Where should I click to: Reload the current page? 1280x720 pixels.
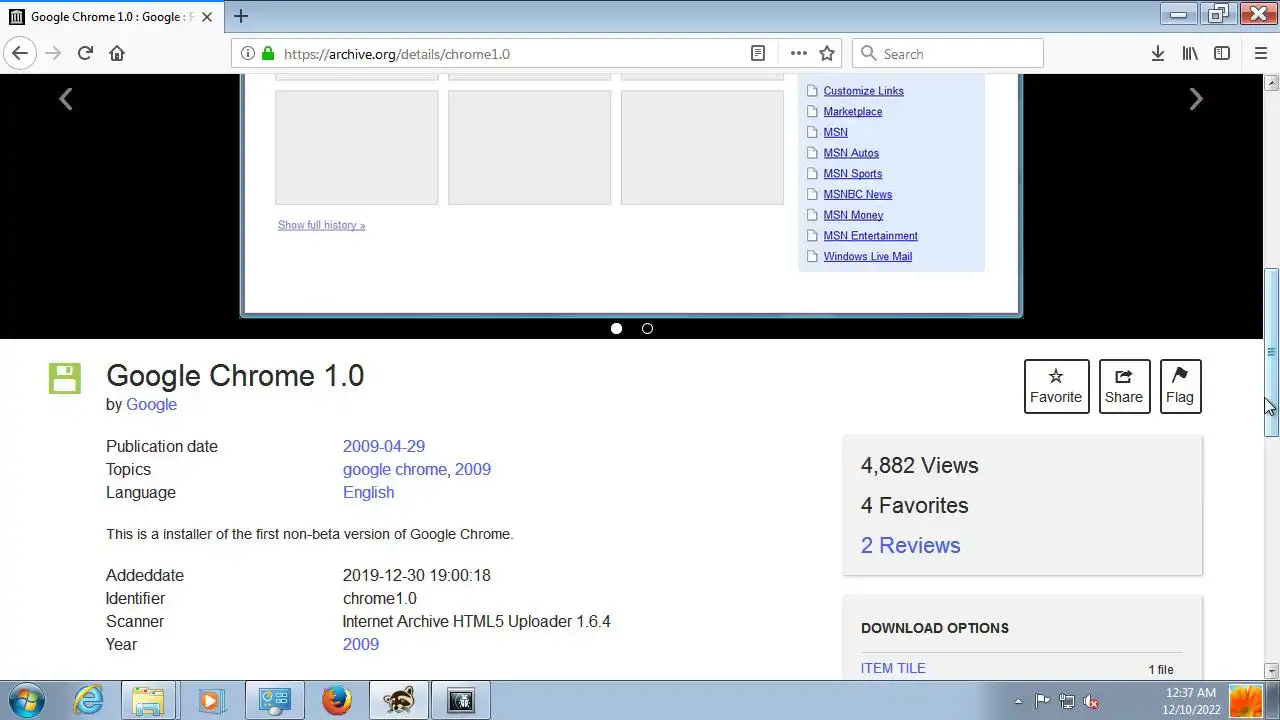[x=85, y=53]
